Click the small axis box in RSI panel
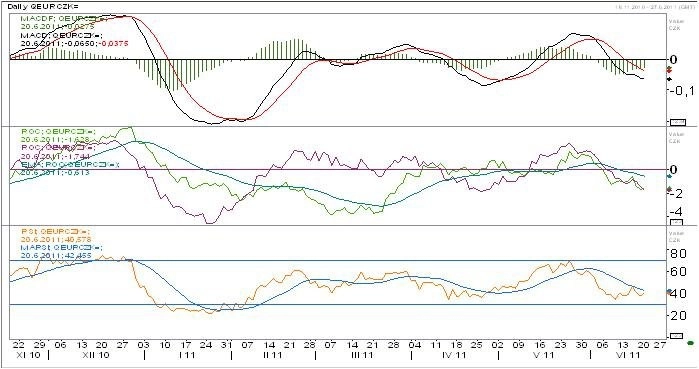This screenshot has width=699, height=369. point(676,336)
